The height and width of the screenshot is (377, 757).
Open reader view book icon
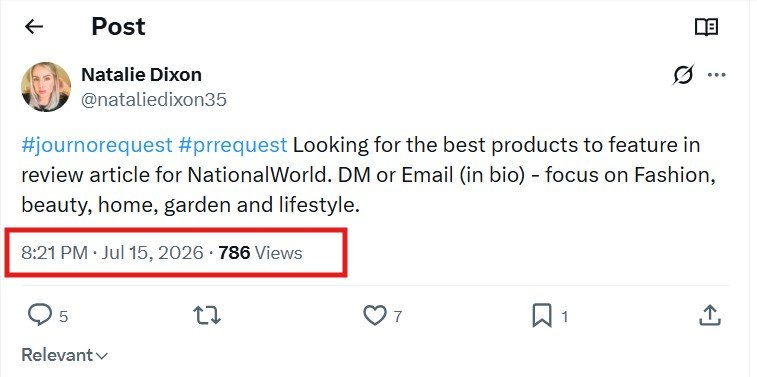(706, 27)
